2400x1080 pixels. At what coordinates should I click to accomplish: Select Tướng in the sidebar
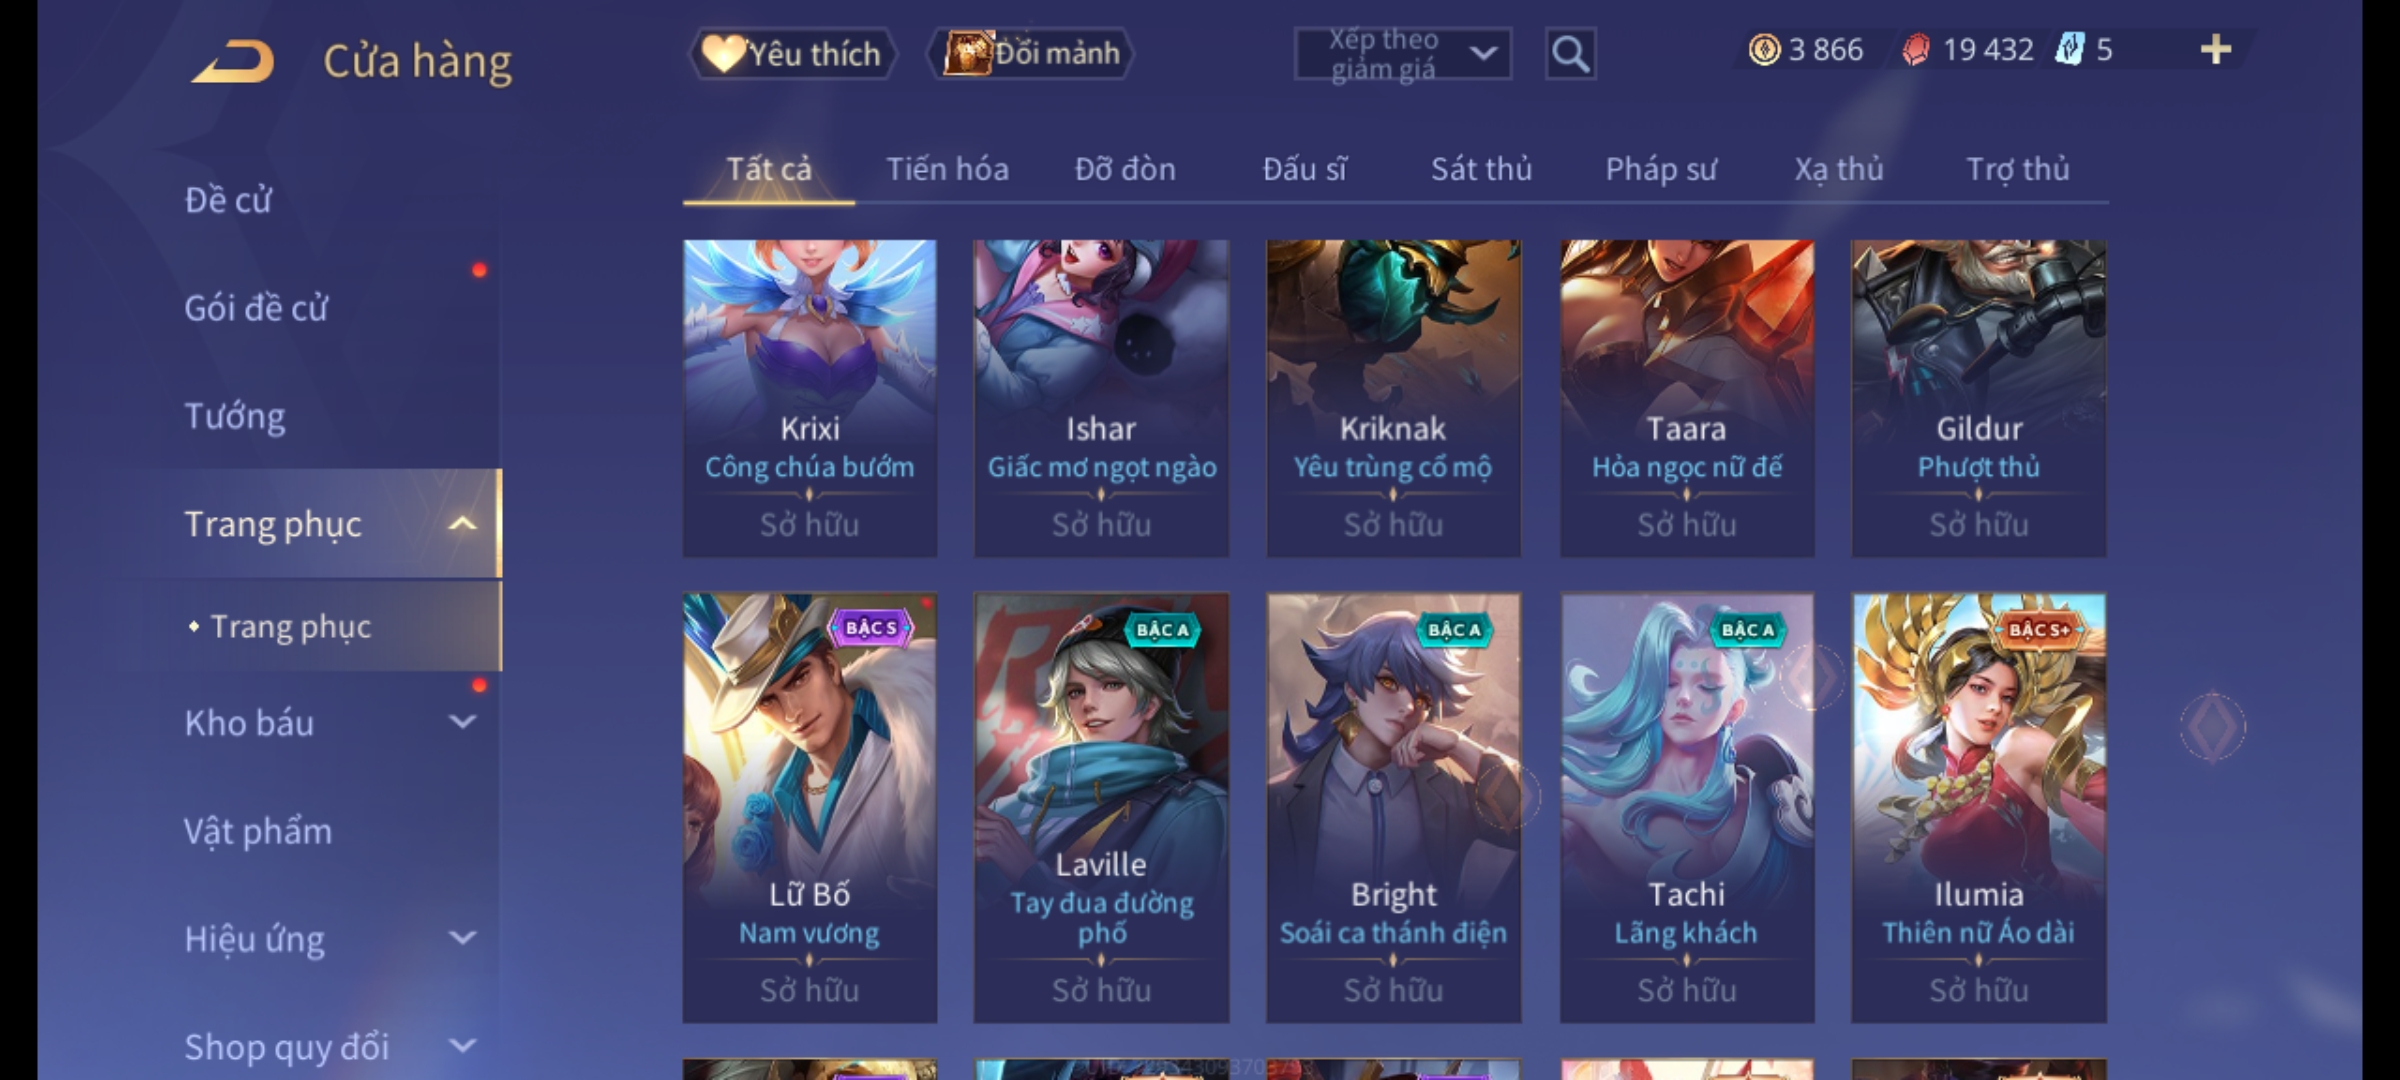pyautogui.click(x=235, y=416)
